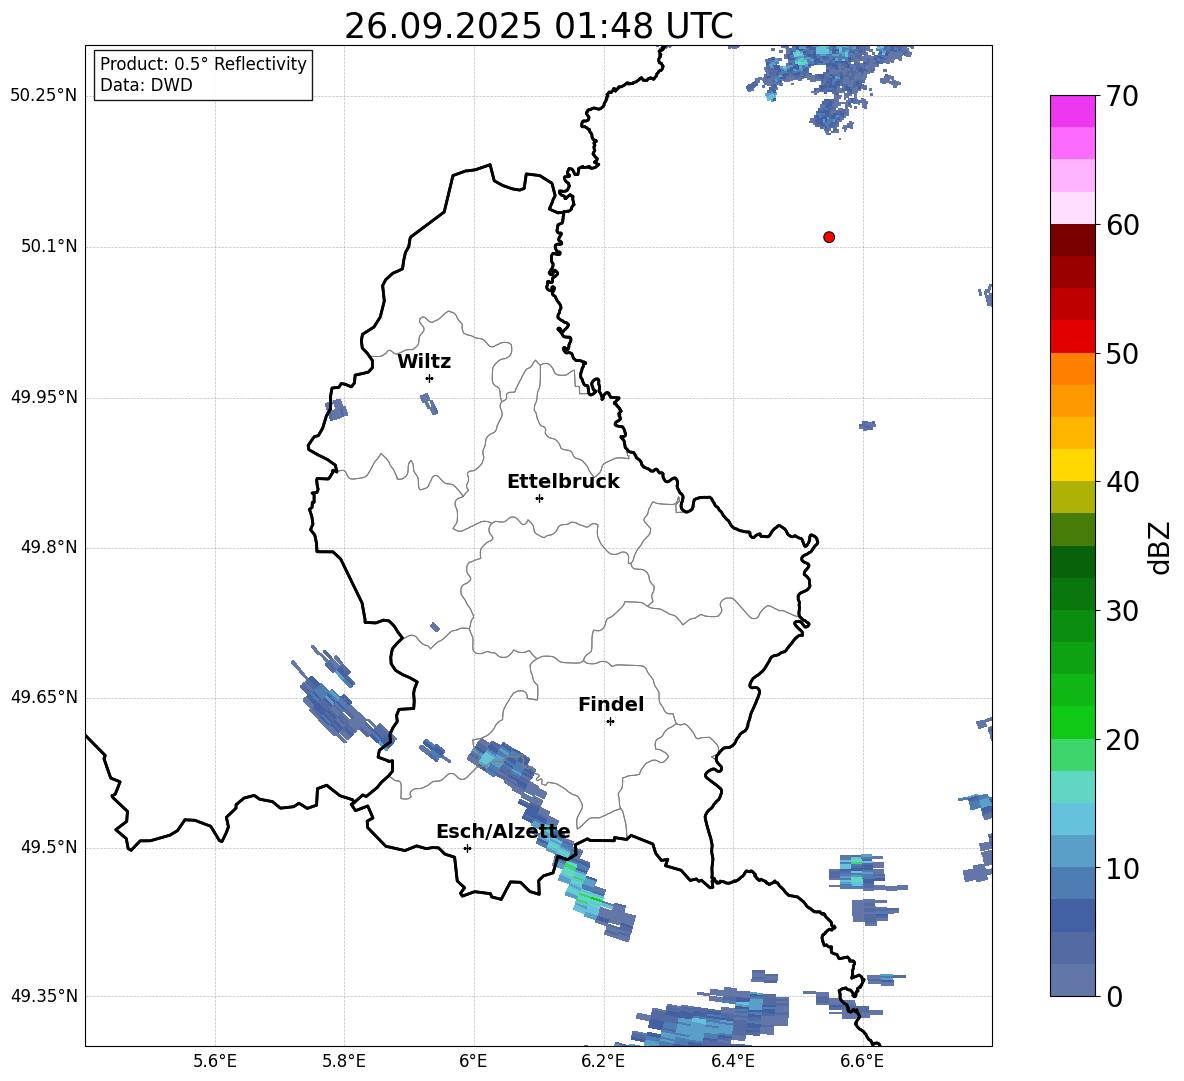Click the Esch/Alzette location cross marker
Viewport: 1184px width, 1081px height.
pos(467,848)
